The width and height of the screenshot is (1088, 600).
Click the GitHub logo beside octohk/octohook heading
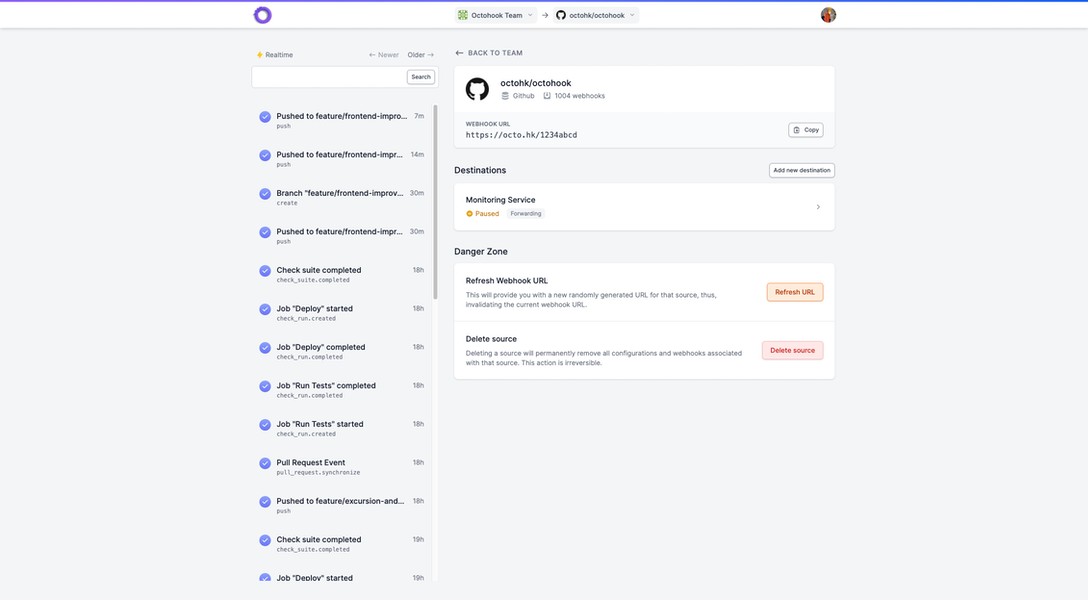coord(477,90)
